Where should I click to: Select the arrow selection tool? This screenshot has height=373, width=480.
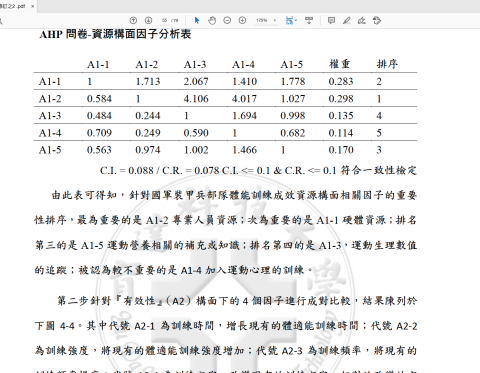197,20
